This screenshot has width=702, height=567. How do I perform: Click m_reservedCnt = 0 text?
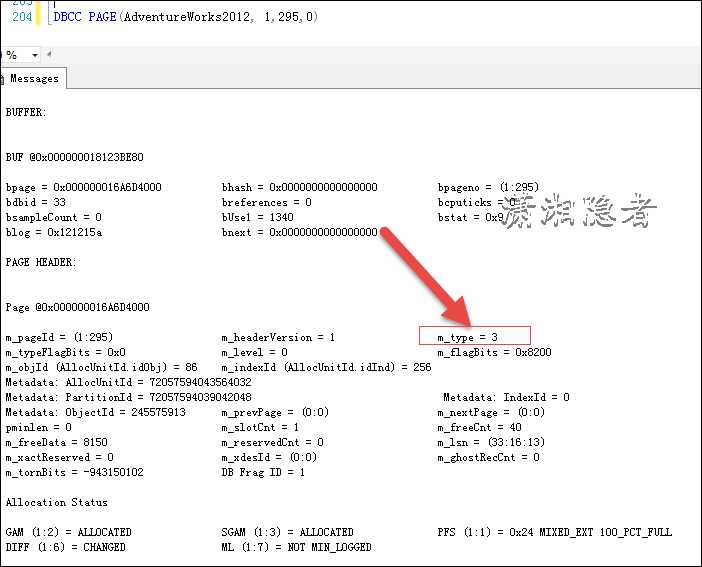(x=272, y=442)
